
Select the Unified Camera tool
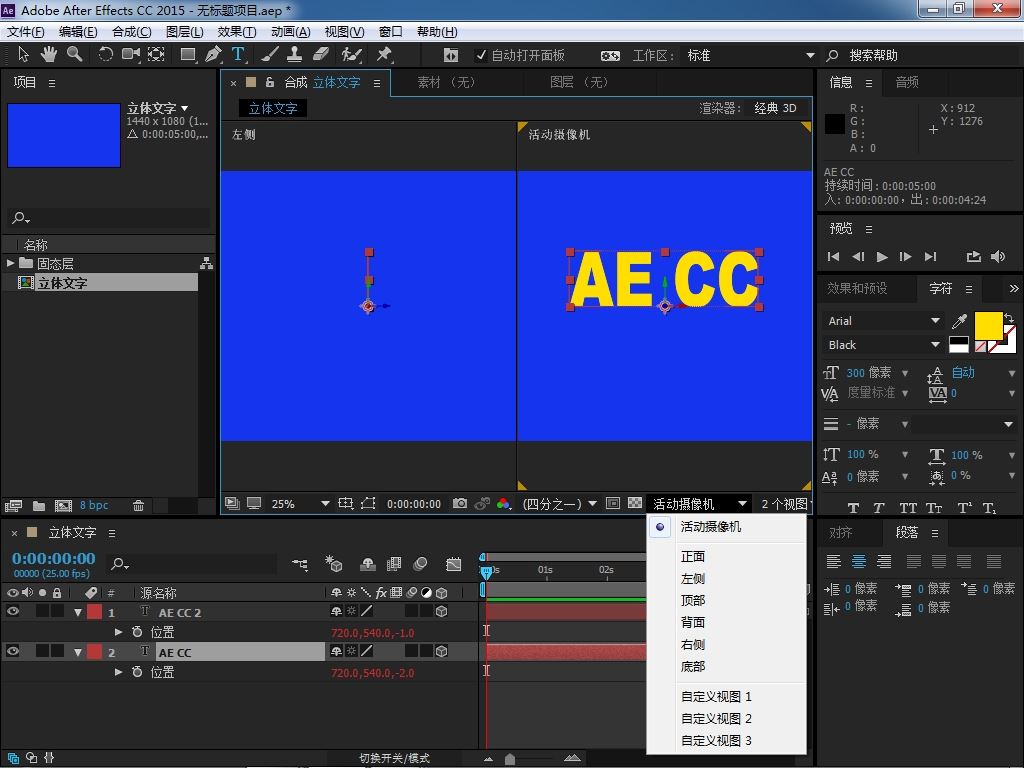[131, 55]
